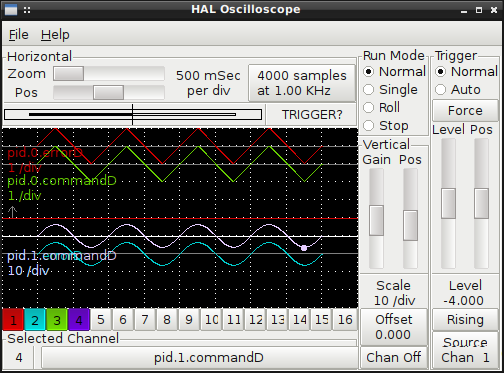This screenshot has width=504, height=373.
Task: Open the Help menu
Action: (55, 35)
